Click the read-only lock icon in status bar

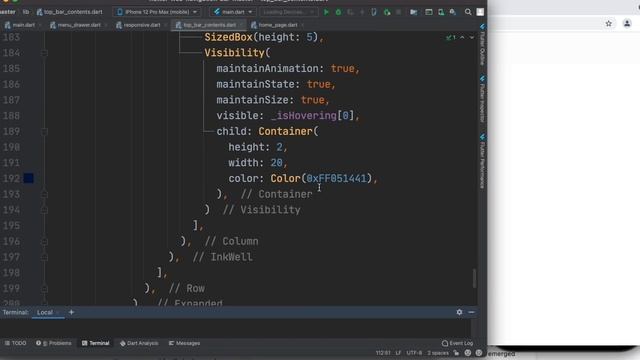click(x=456, y=353)
